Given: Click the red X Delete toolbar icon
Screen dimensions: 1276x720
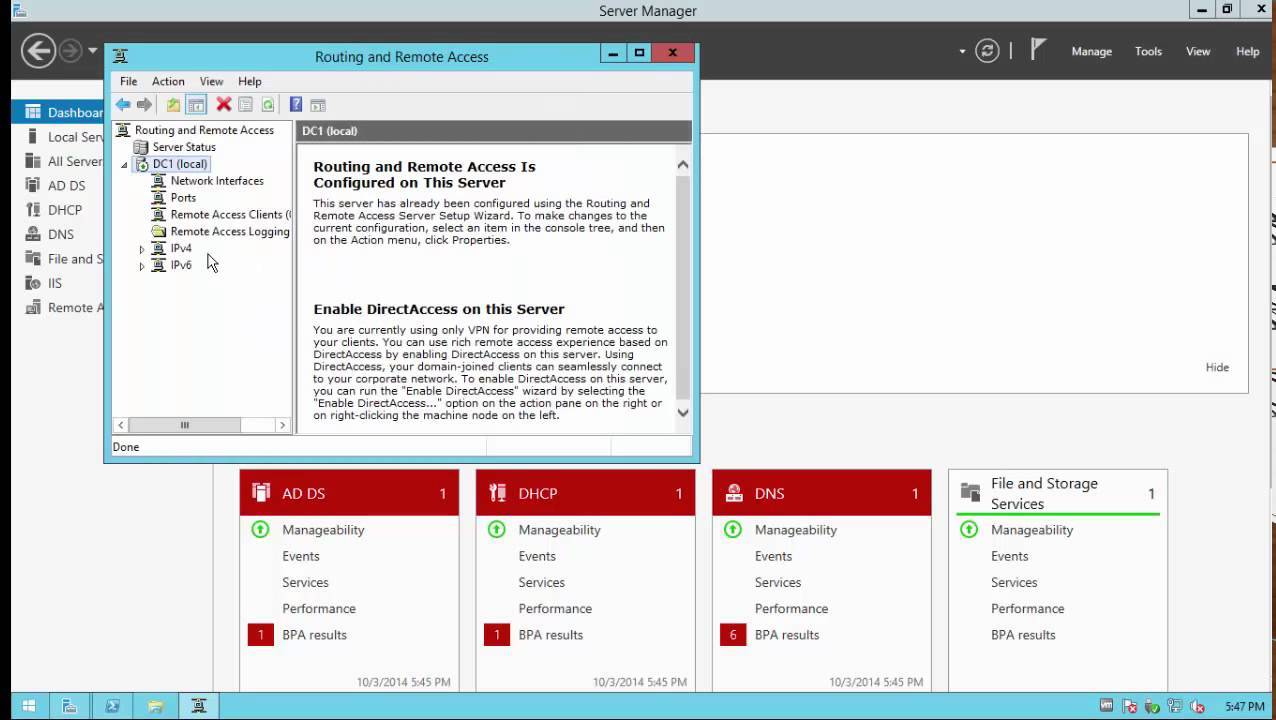Looking at the screenshot, I should click(x=224, y=105).
